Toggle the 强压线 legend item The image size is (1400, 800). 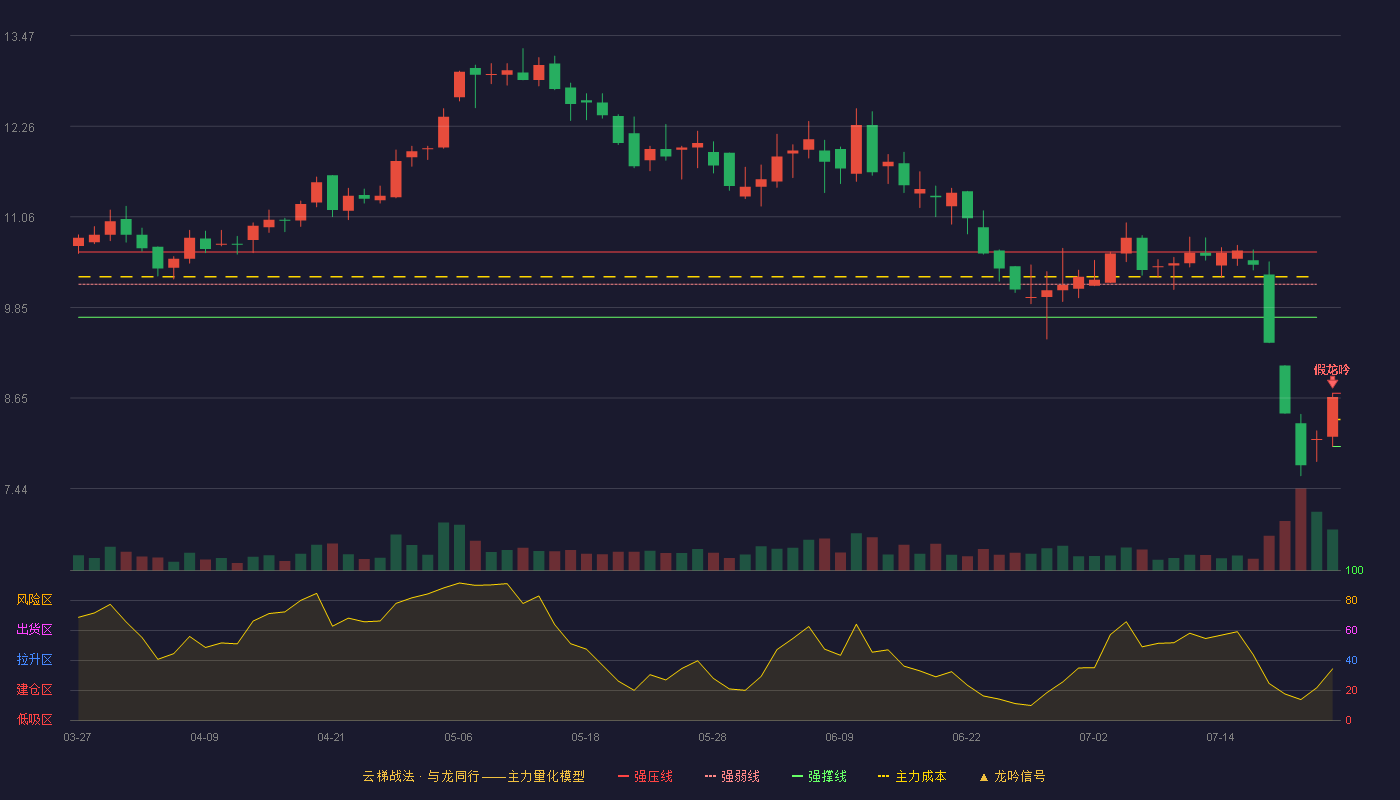[x=645, y=776]
